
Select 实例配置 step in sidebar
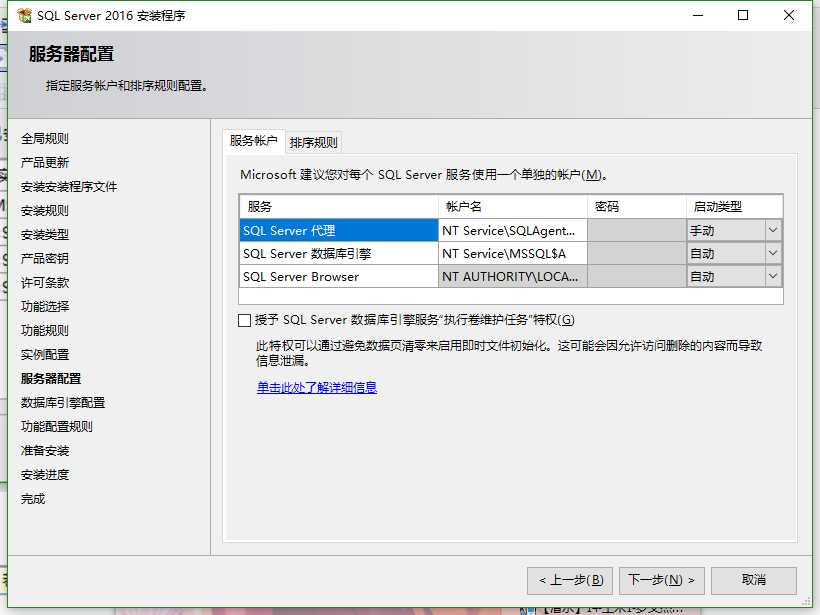[45, 355]
